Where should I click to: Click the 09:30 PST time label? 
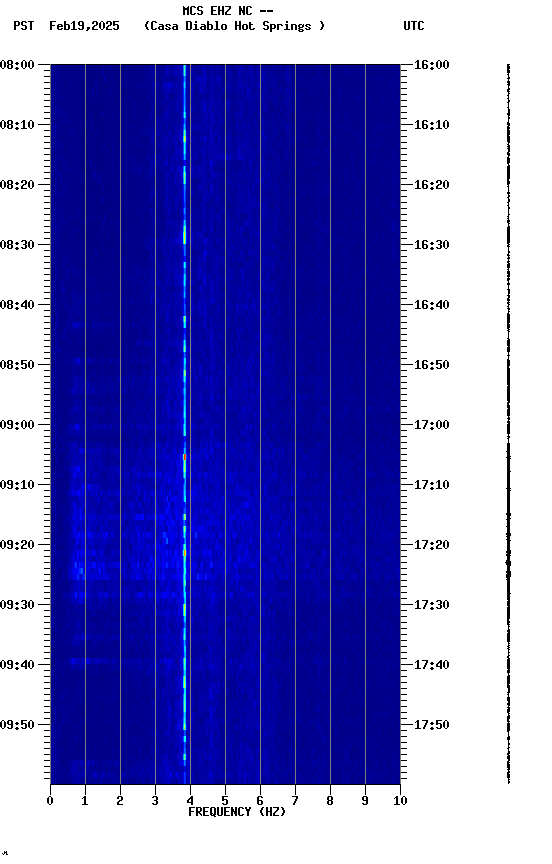click(x=17, y=605)
